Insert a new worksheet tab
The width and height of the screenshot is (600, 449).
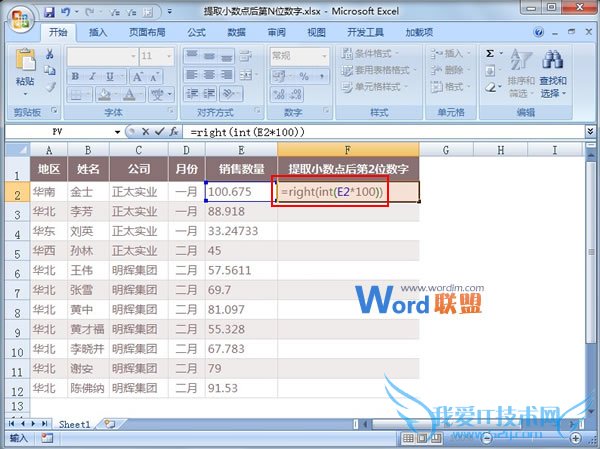point(110,424)
